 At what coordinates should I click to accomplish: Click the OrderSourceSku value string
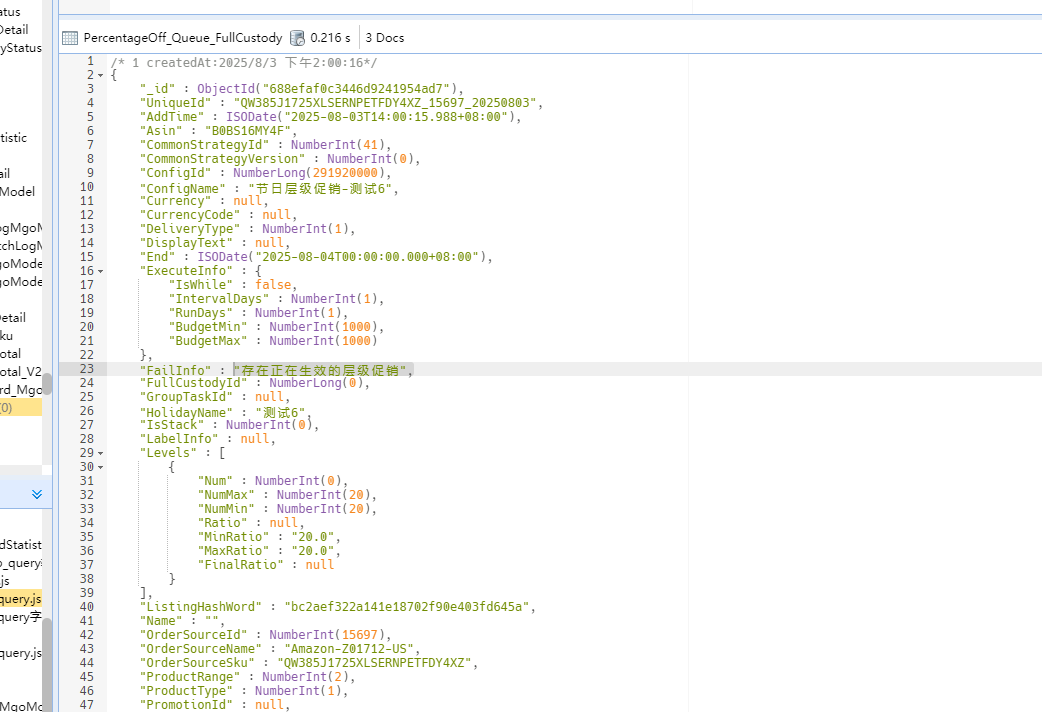pos(374,663)
